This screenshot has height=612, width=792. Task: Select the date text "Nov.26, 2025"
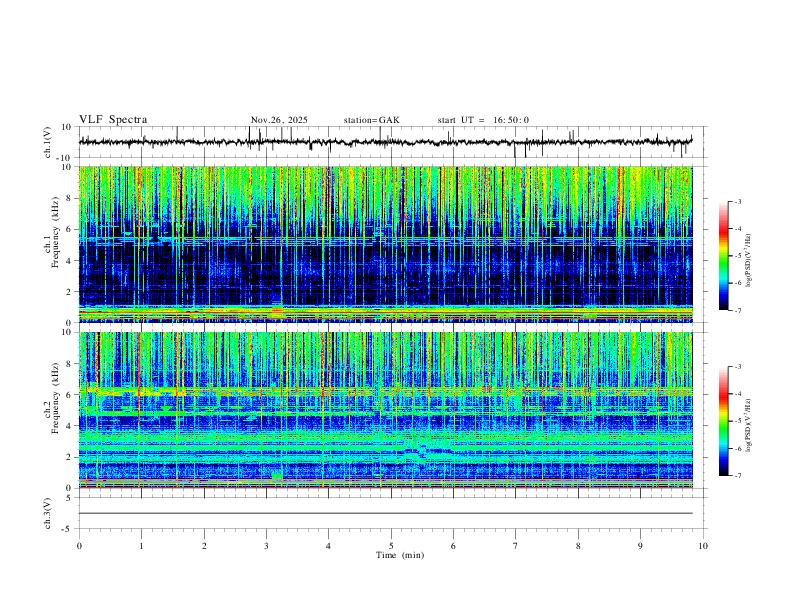(x=279, y=120)
